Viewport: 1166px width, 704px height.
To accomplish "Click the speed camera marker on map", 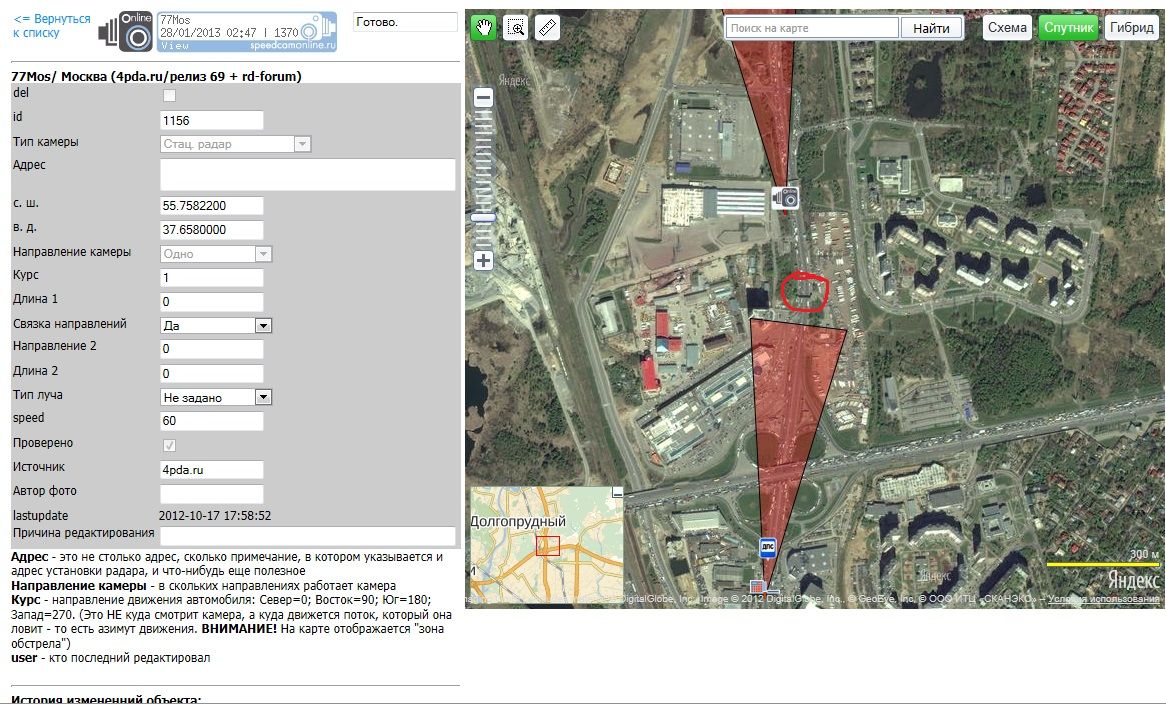I will pos(785,198).
